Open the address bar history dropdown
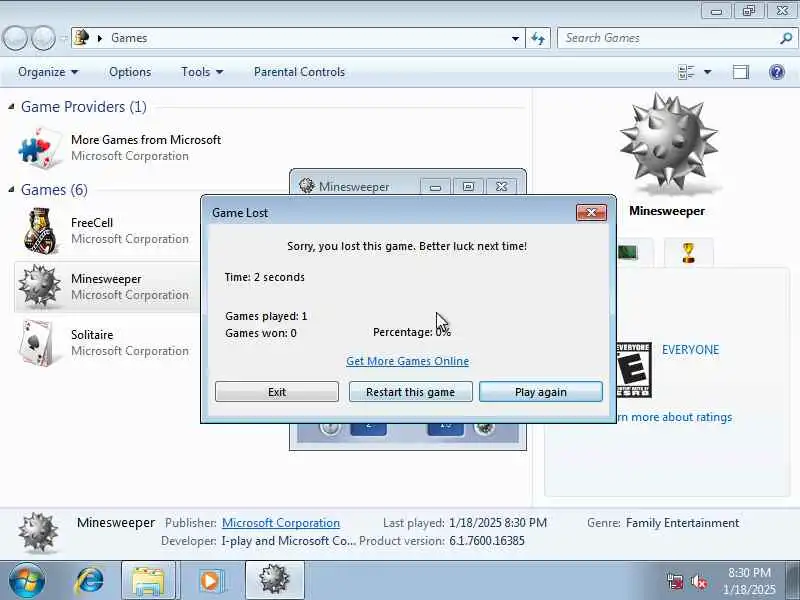 pyautogui.click(x=515, y=38)
